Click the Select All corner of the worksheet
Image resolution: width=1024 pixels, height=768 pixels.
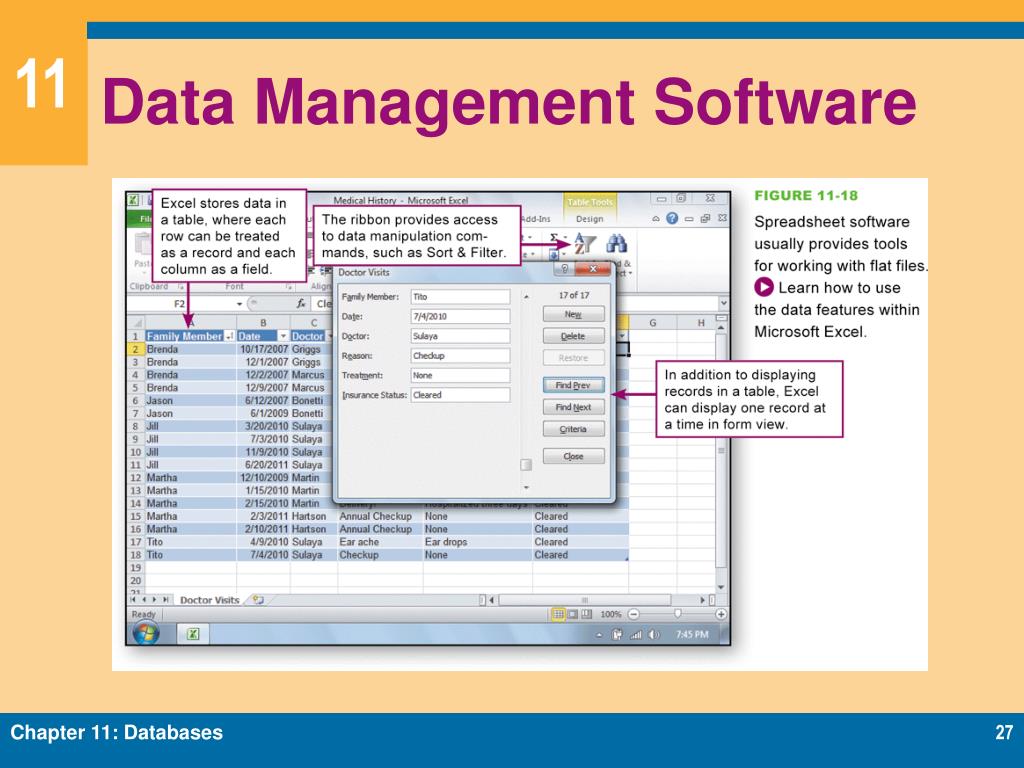coord(136,323)
